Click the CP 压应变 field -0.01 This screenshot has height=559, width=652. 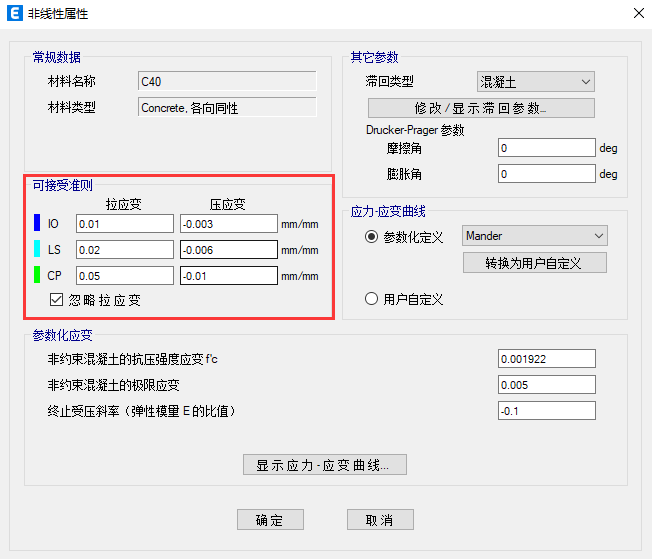point(229,275)
